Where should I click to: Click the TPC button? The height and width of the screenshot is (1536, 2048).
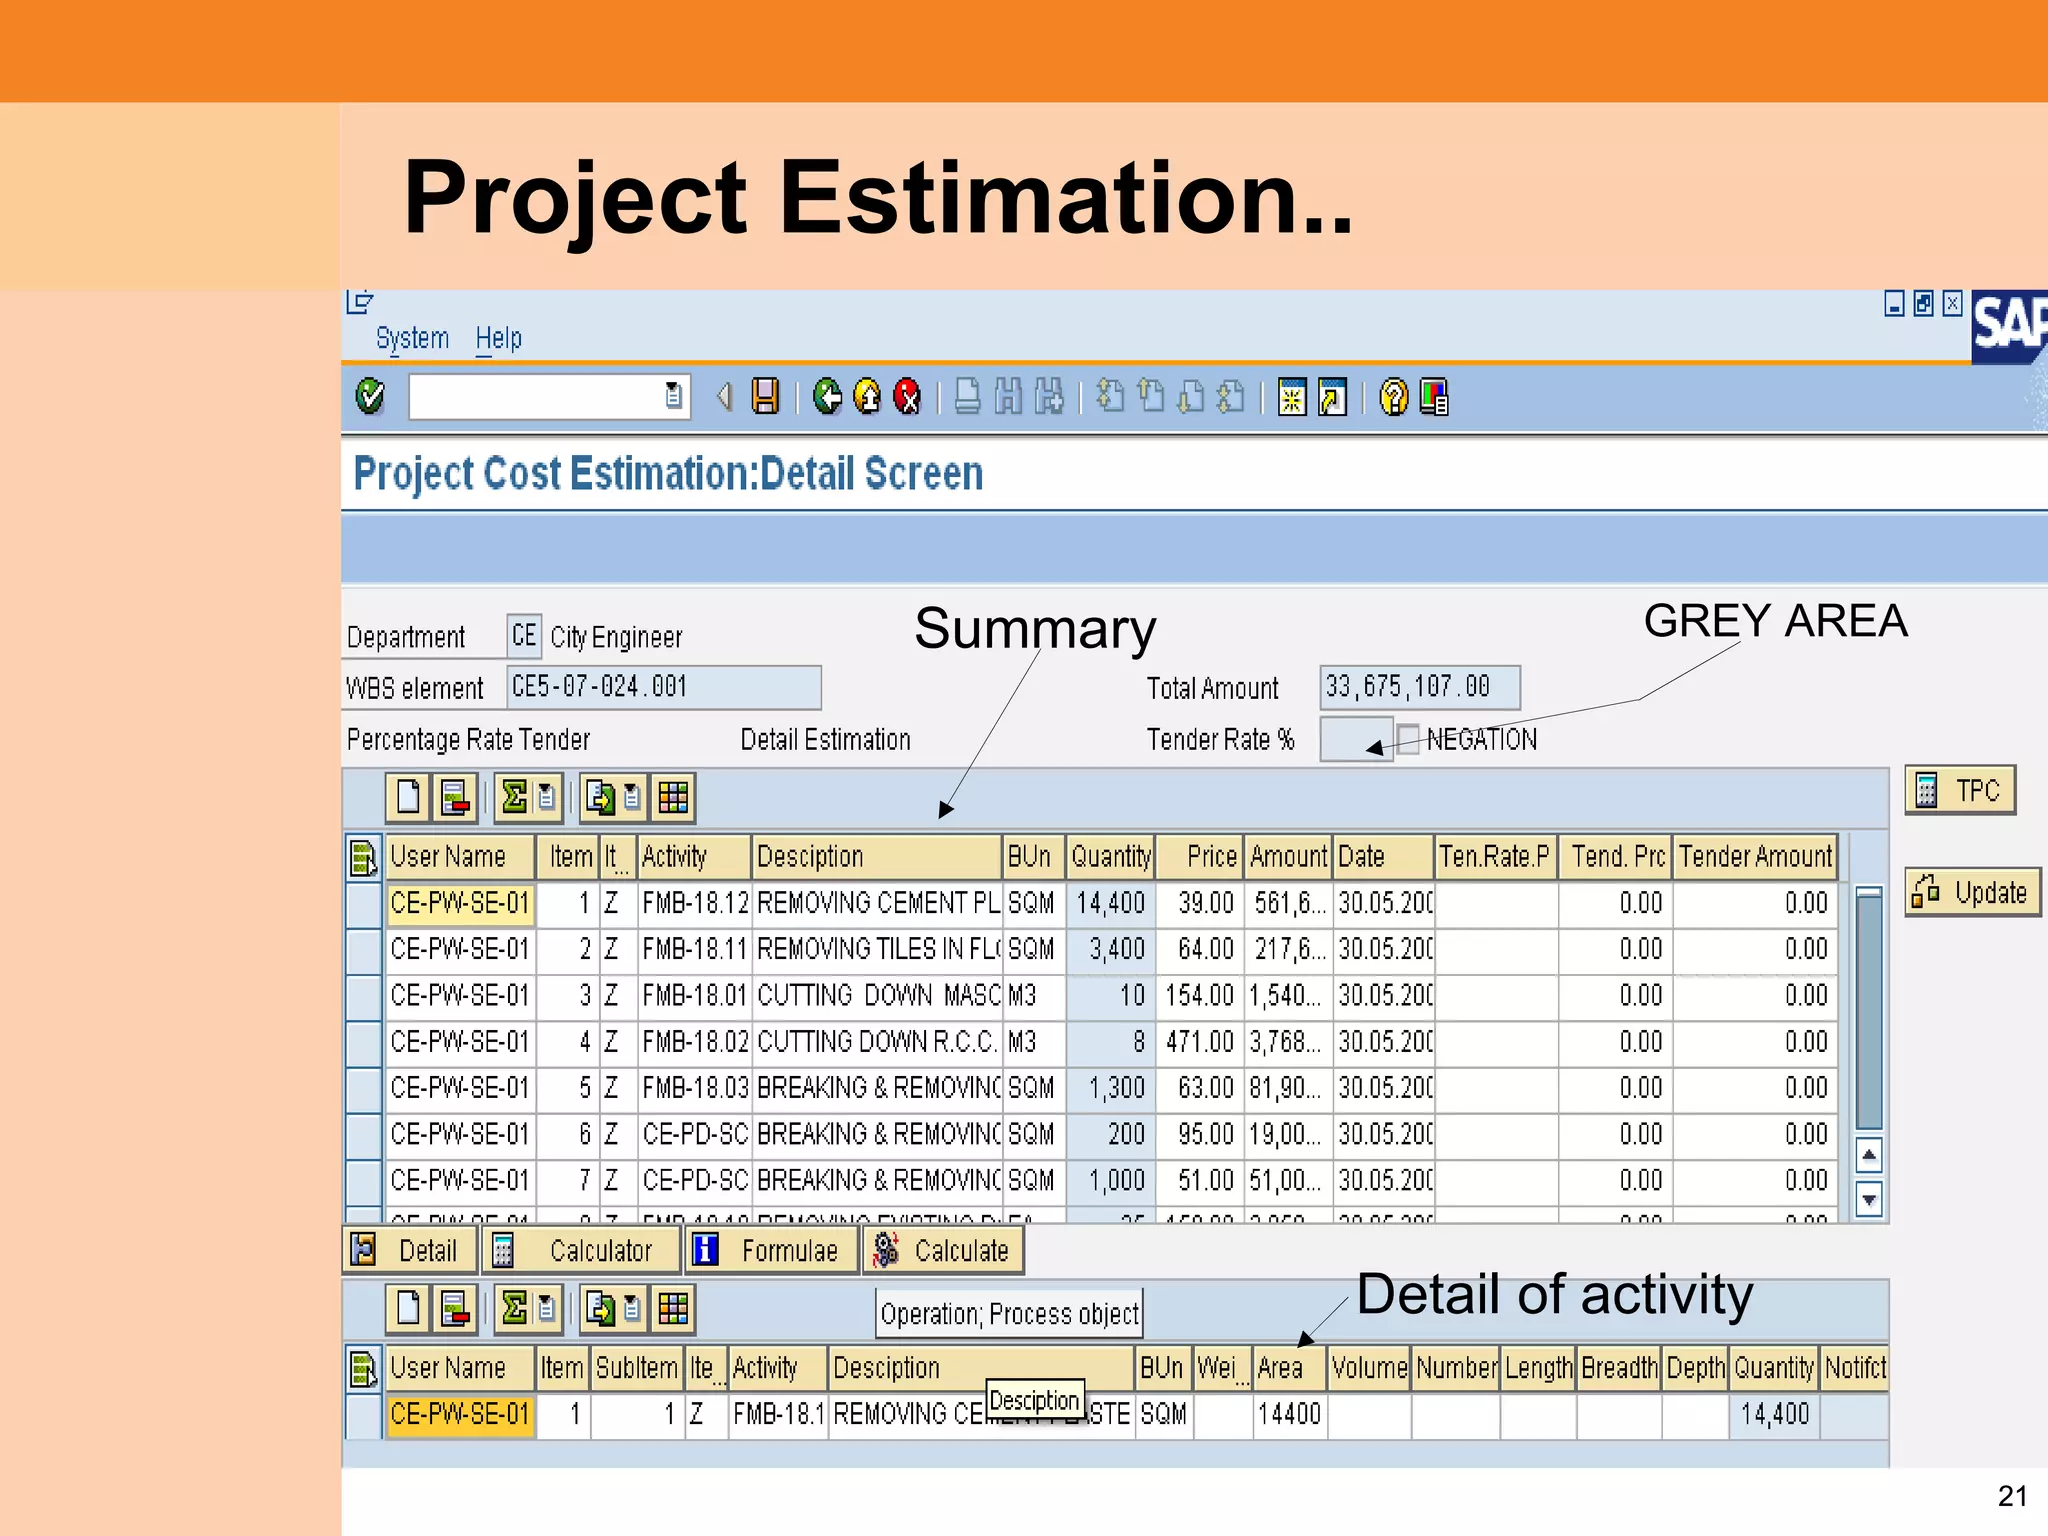point(1960,791)
